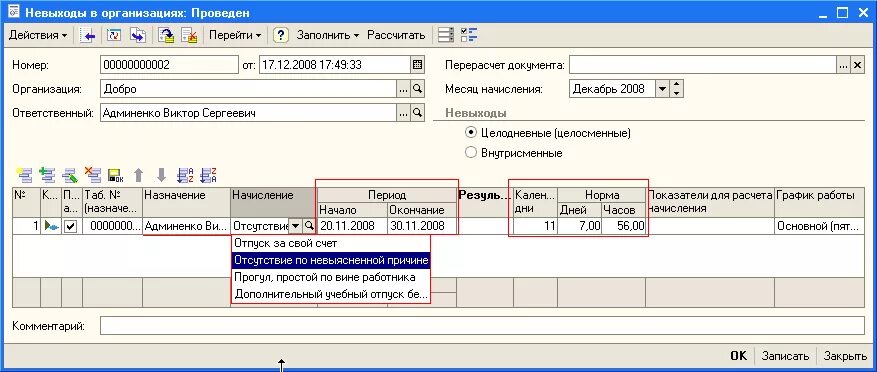Viewport: 877px width, 372px height.
Task: Click the magnifier in Начисление cell
Action: point(309,227)
